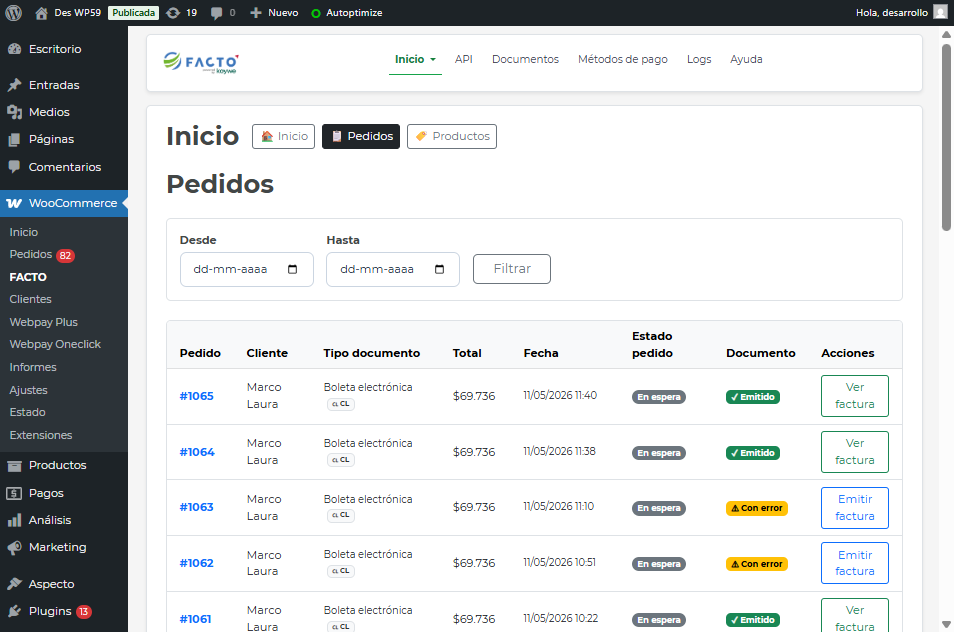Open the Ayuda tab
The height and width of the screenshot is (632, 954).
(x=746, y=59)
